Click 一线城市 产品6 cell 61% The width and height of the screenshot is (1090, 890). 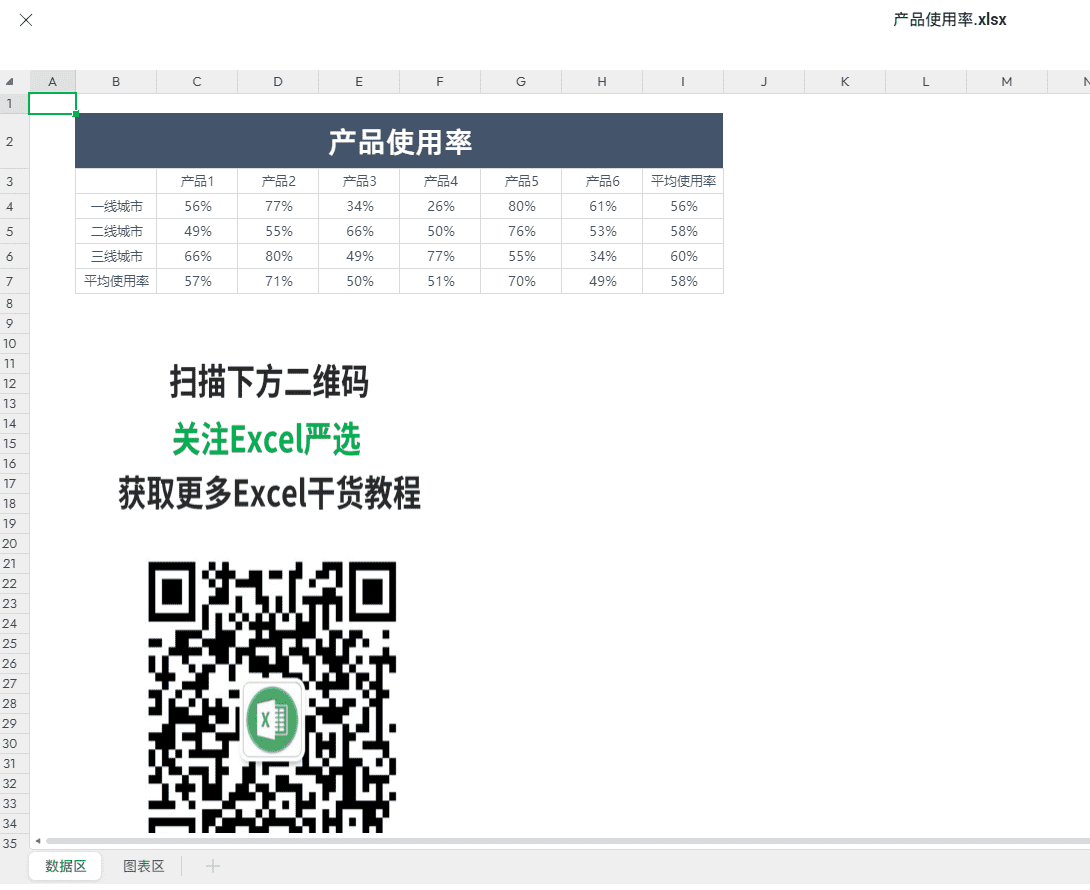602,207
